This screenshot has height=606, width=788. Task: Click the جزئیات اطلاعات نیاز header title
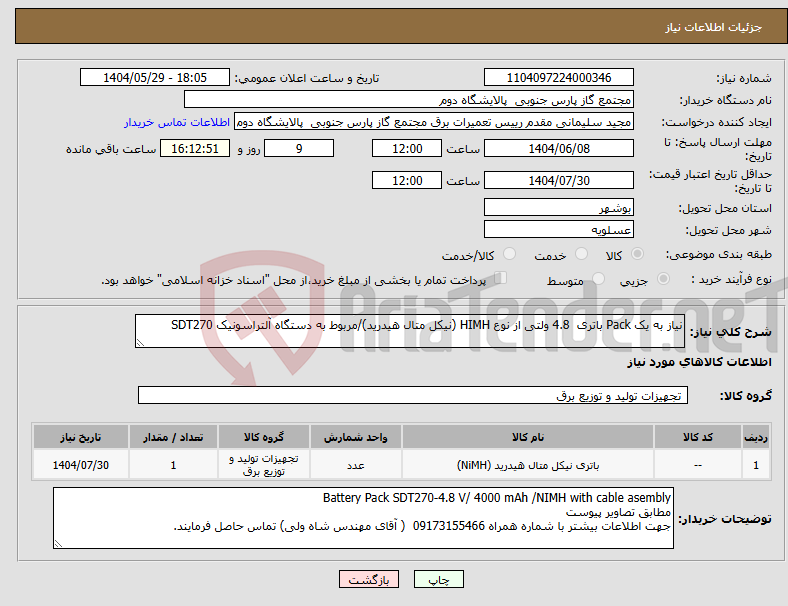tap(714, 27)
